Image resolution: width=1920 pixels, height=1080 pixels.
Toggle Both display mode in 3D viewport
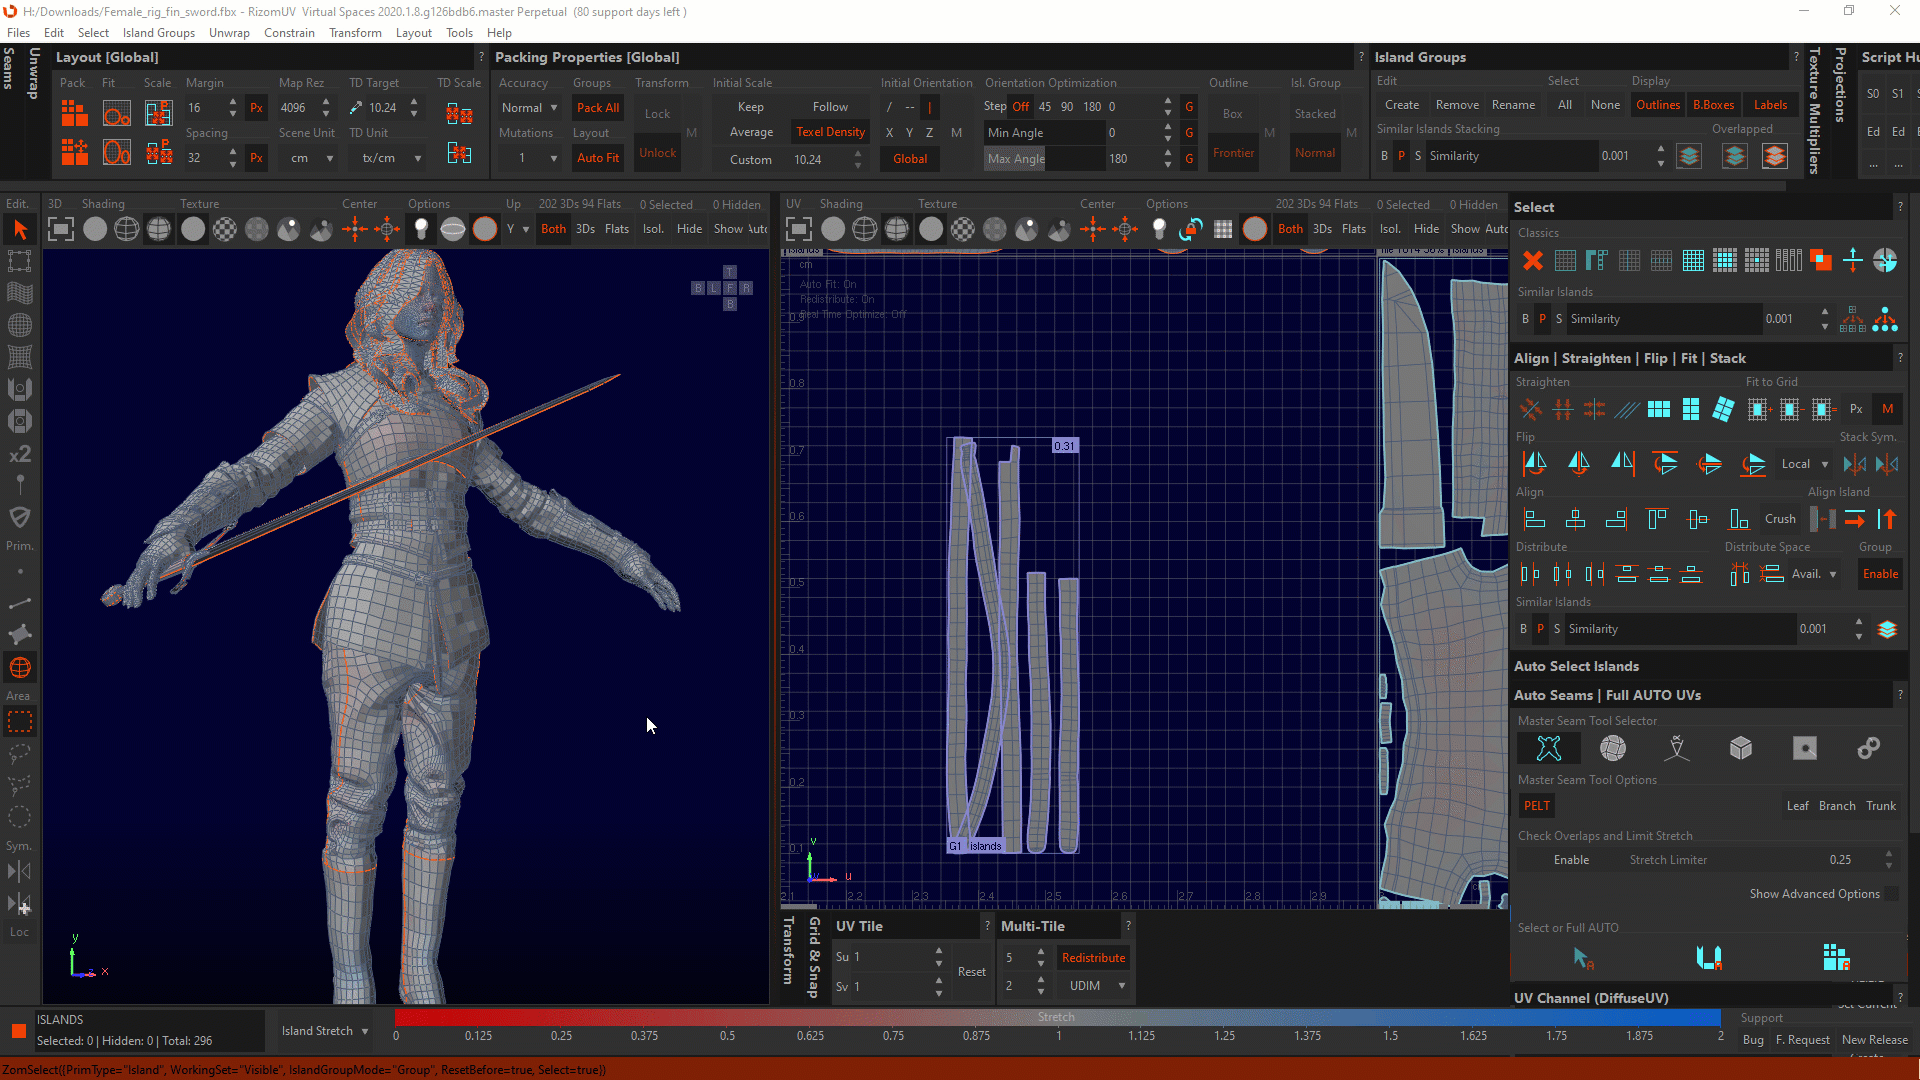(x=553, y=229)
